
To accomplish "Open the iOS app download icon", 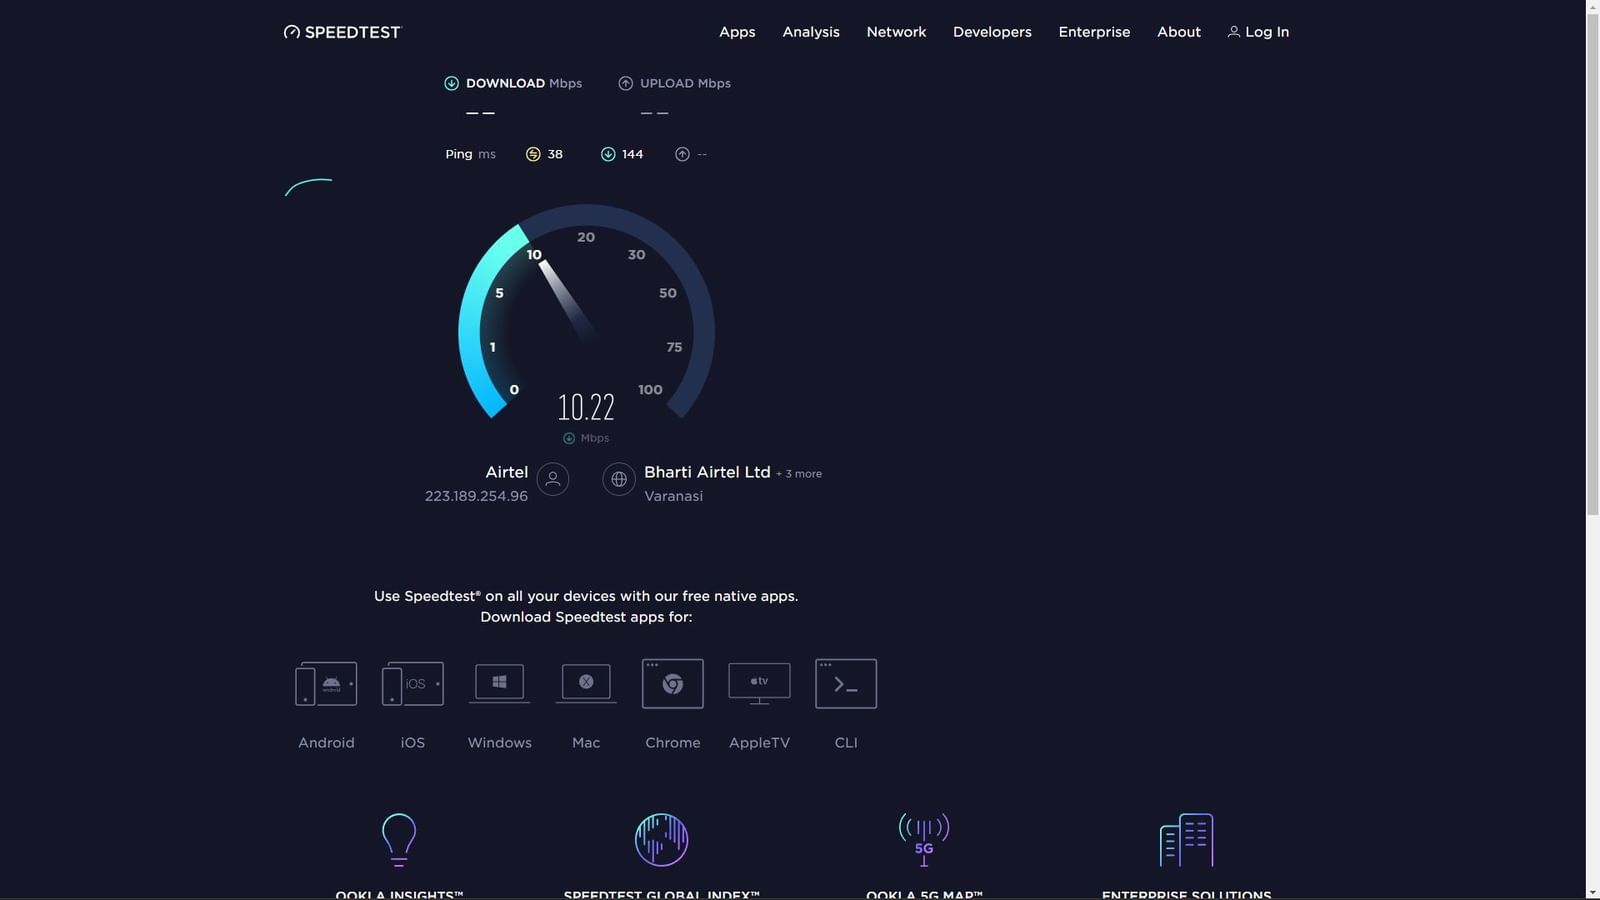I will 412,684.
